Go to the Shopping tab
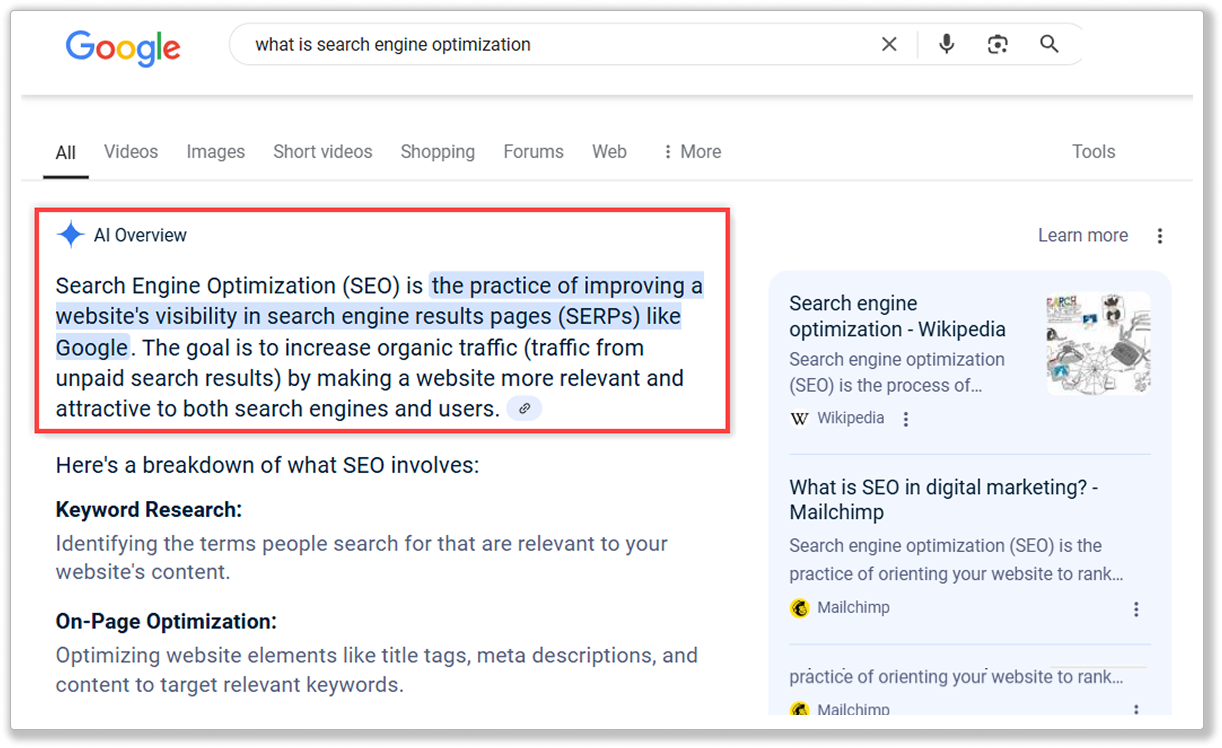The height and width of the screenshot is (748, 1222). (x=438, y=152)
